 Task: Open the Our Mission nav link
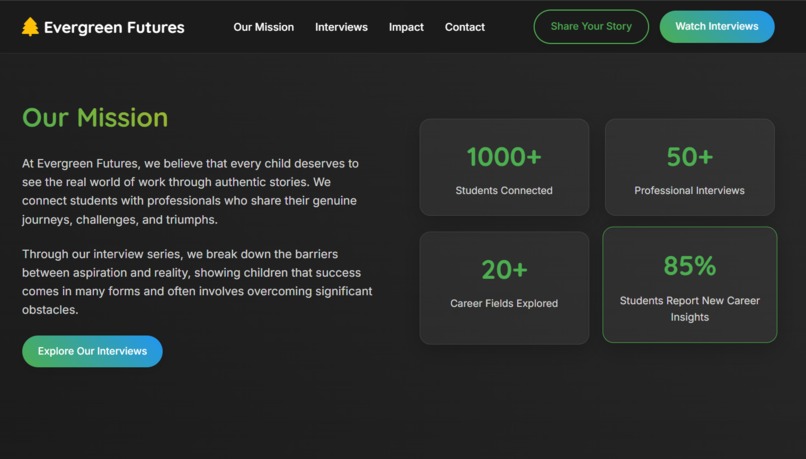pyautogui.click(x=264, y=27)
